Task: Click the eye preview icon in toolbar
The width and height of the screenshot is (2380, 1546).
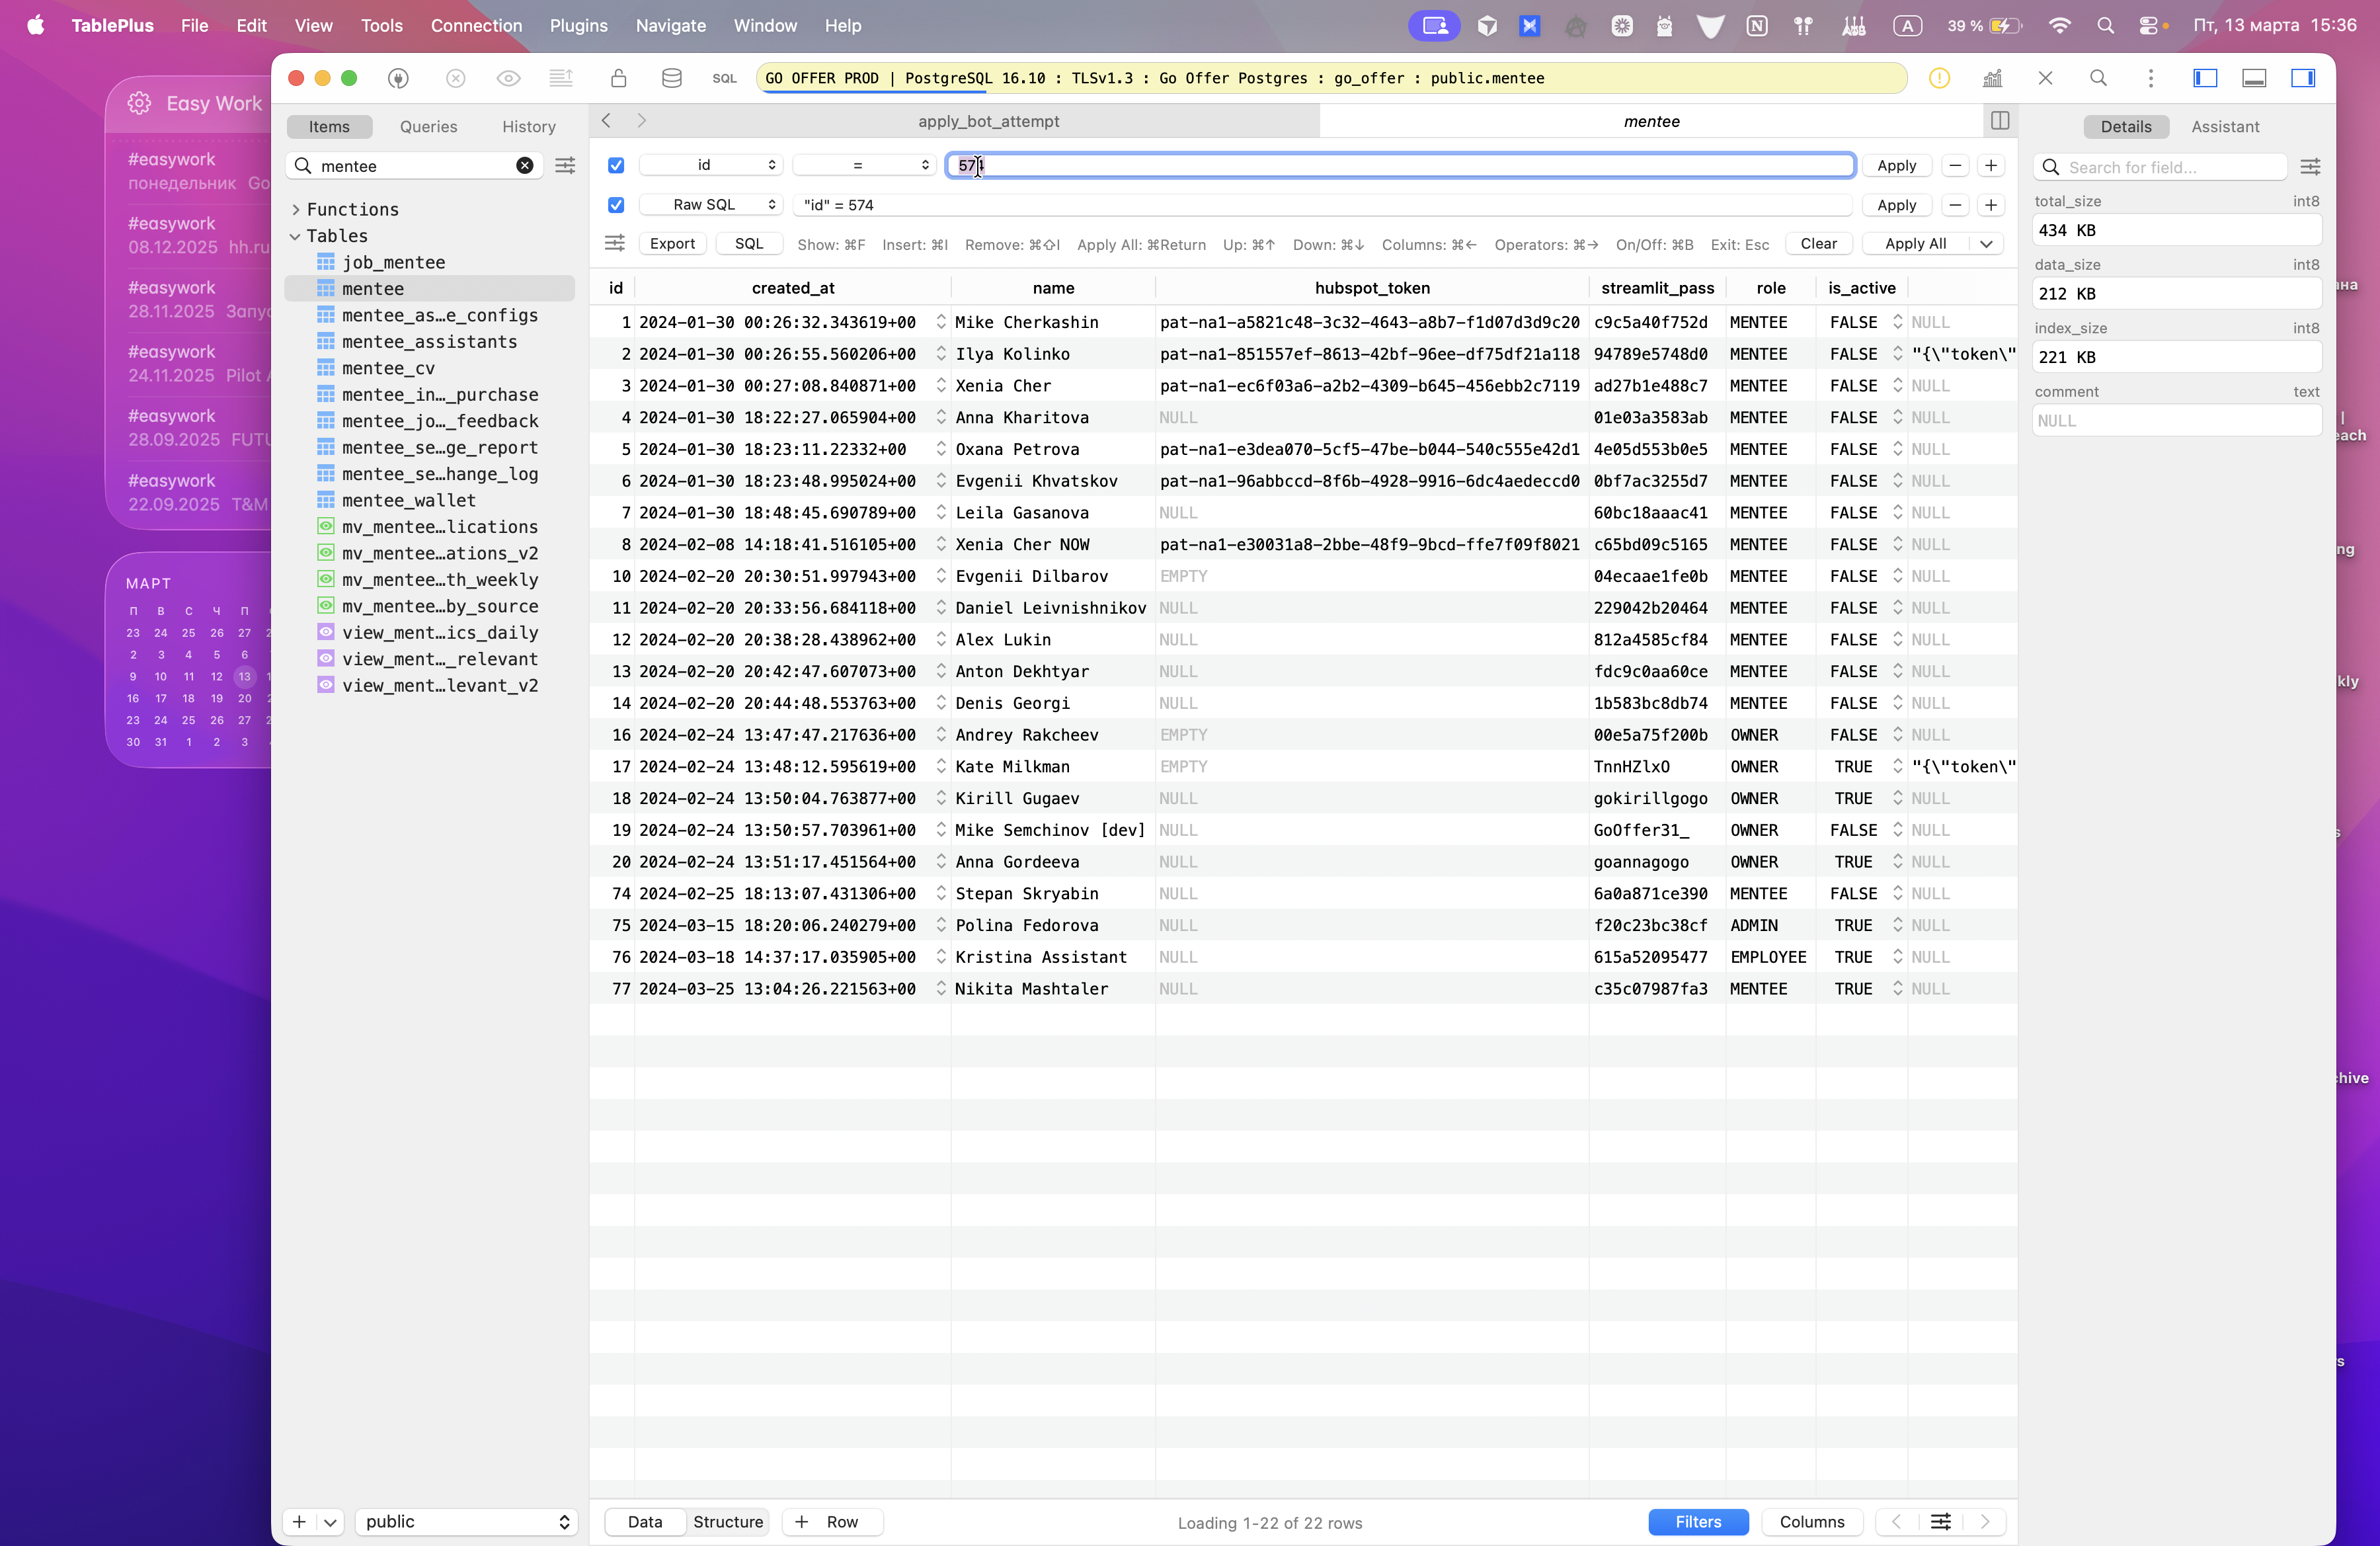Action: tap(508, 78)
